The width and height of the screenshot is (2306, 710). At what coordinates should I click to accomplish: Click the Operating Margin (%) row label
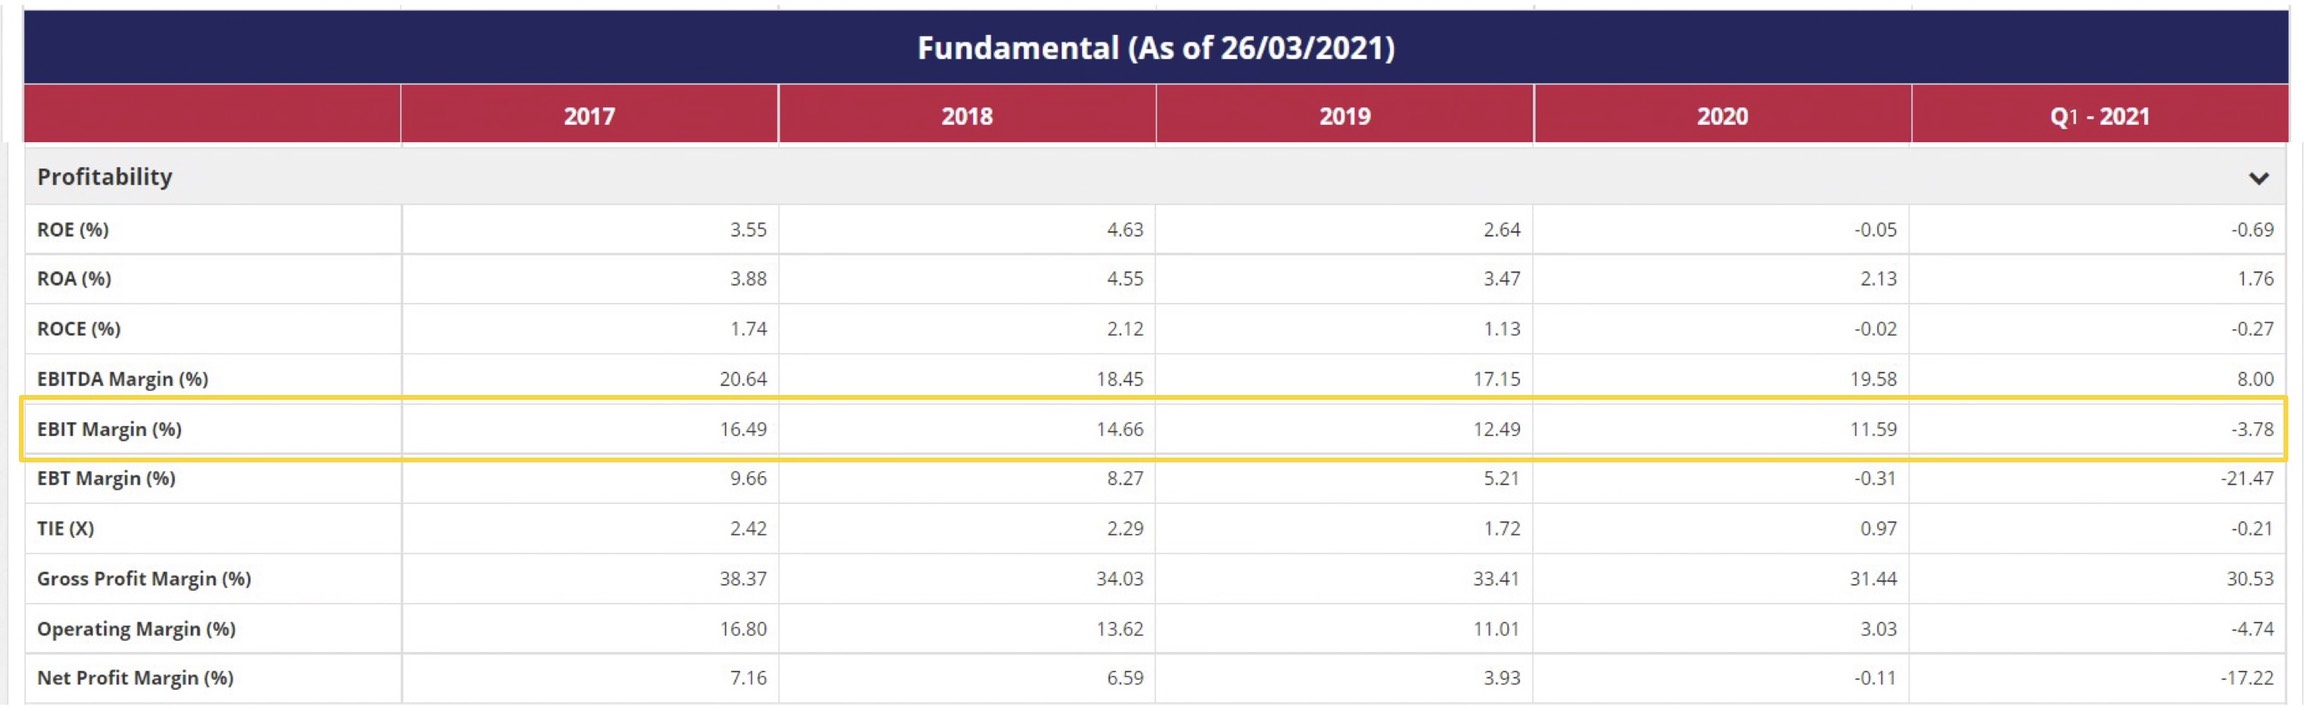coord(137,628)
